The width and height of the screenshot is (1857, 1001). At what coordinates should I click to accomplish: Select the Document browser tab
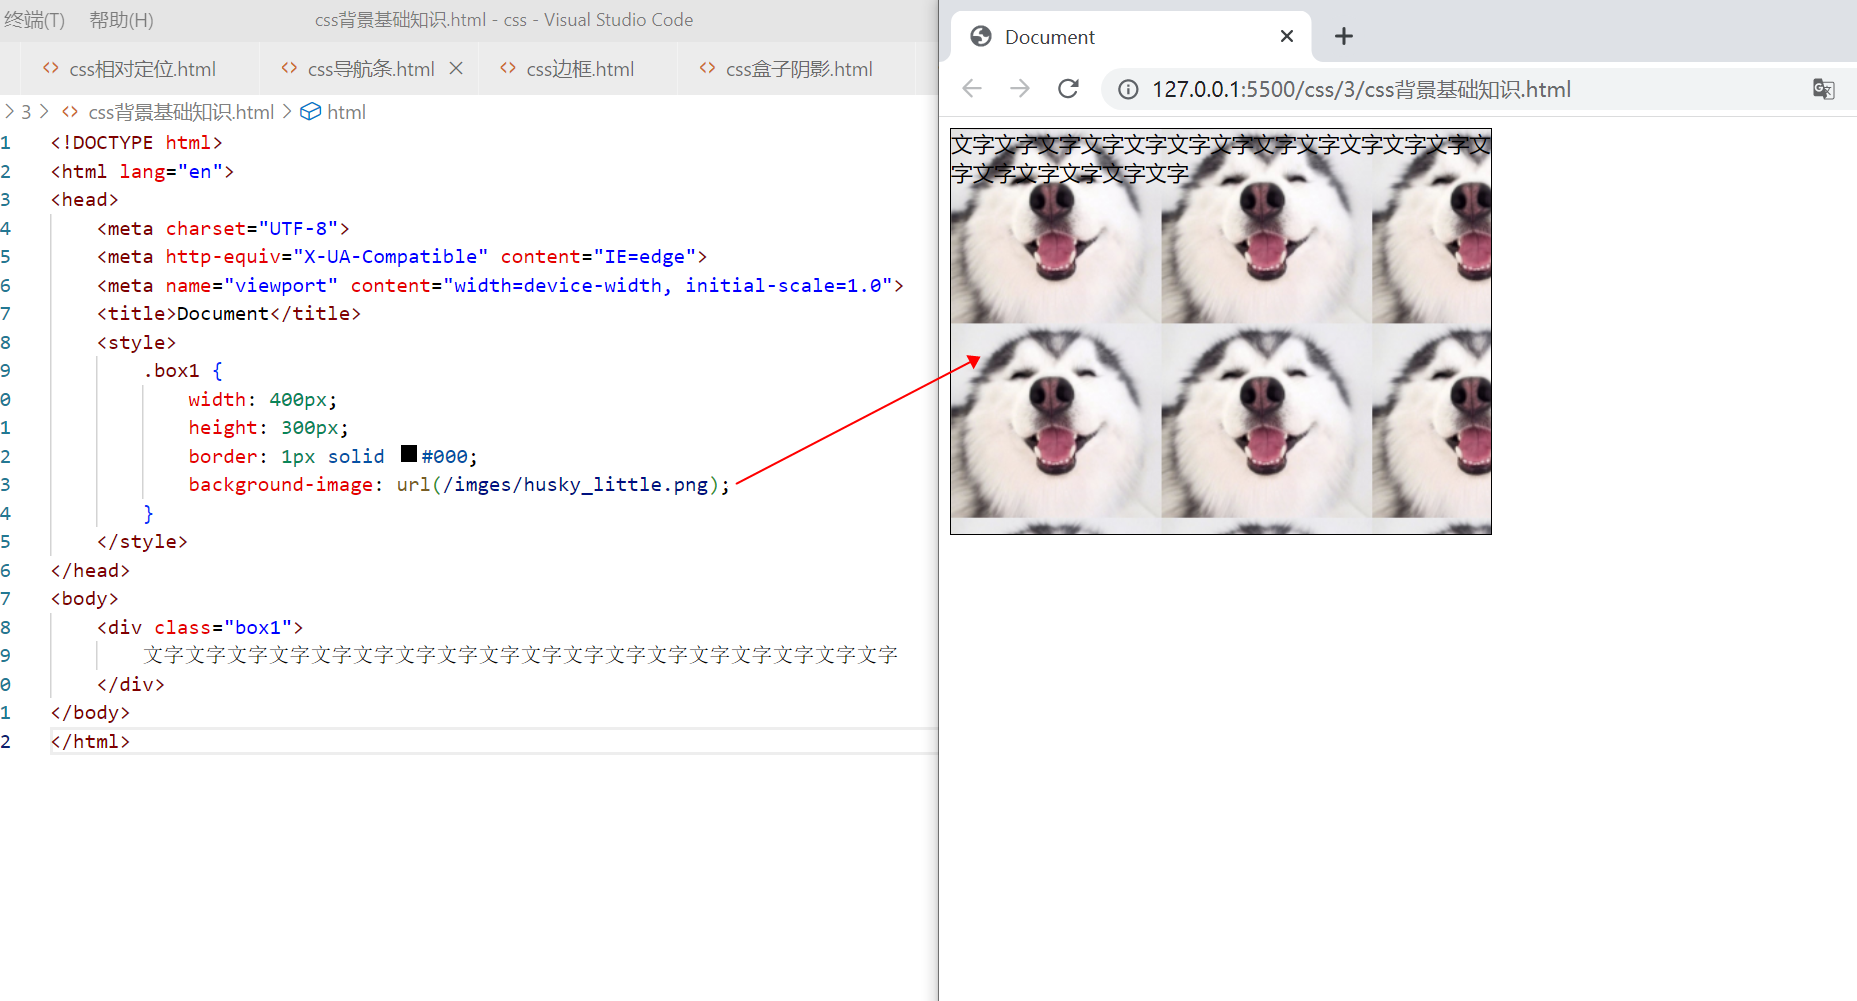tap(1130, 37)
